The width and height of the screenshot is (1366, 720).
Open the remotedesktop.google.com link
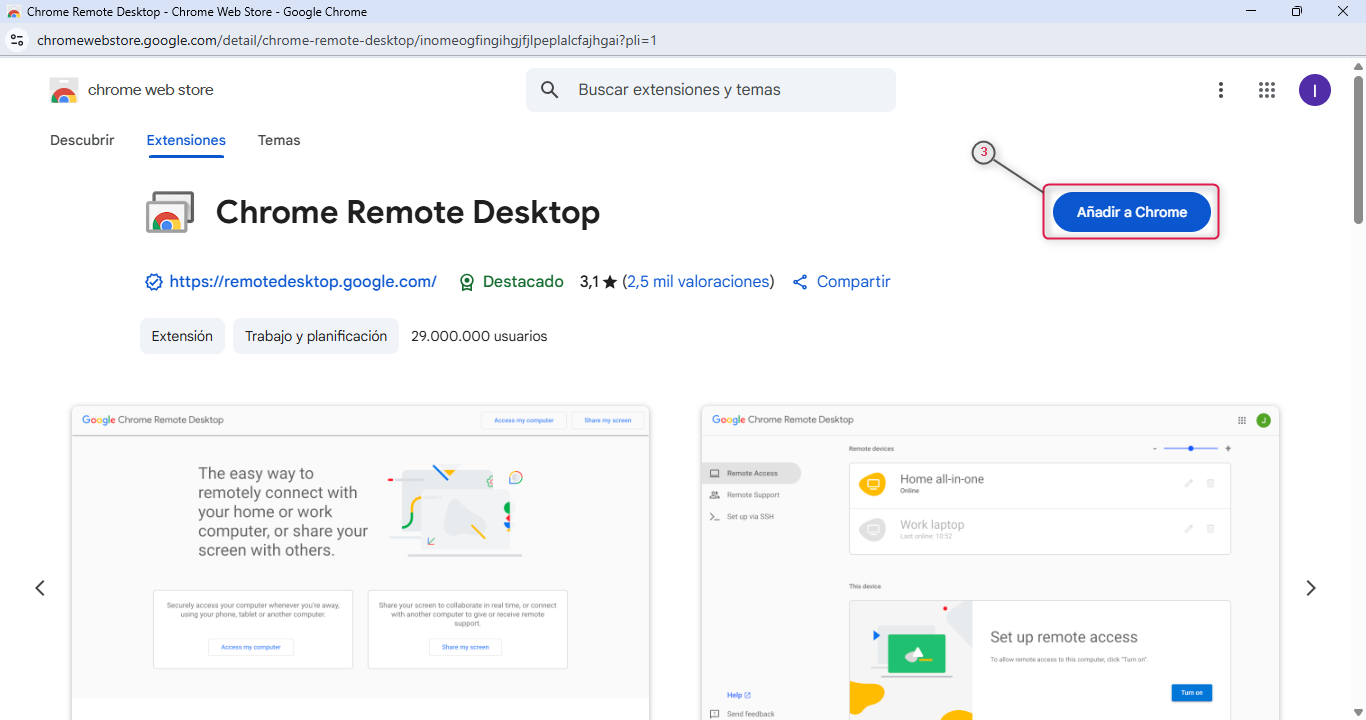(303, 282)
